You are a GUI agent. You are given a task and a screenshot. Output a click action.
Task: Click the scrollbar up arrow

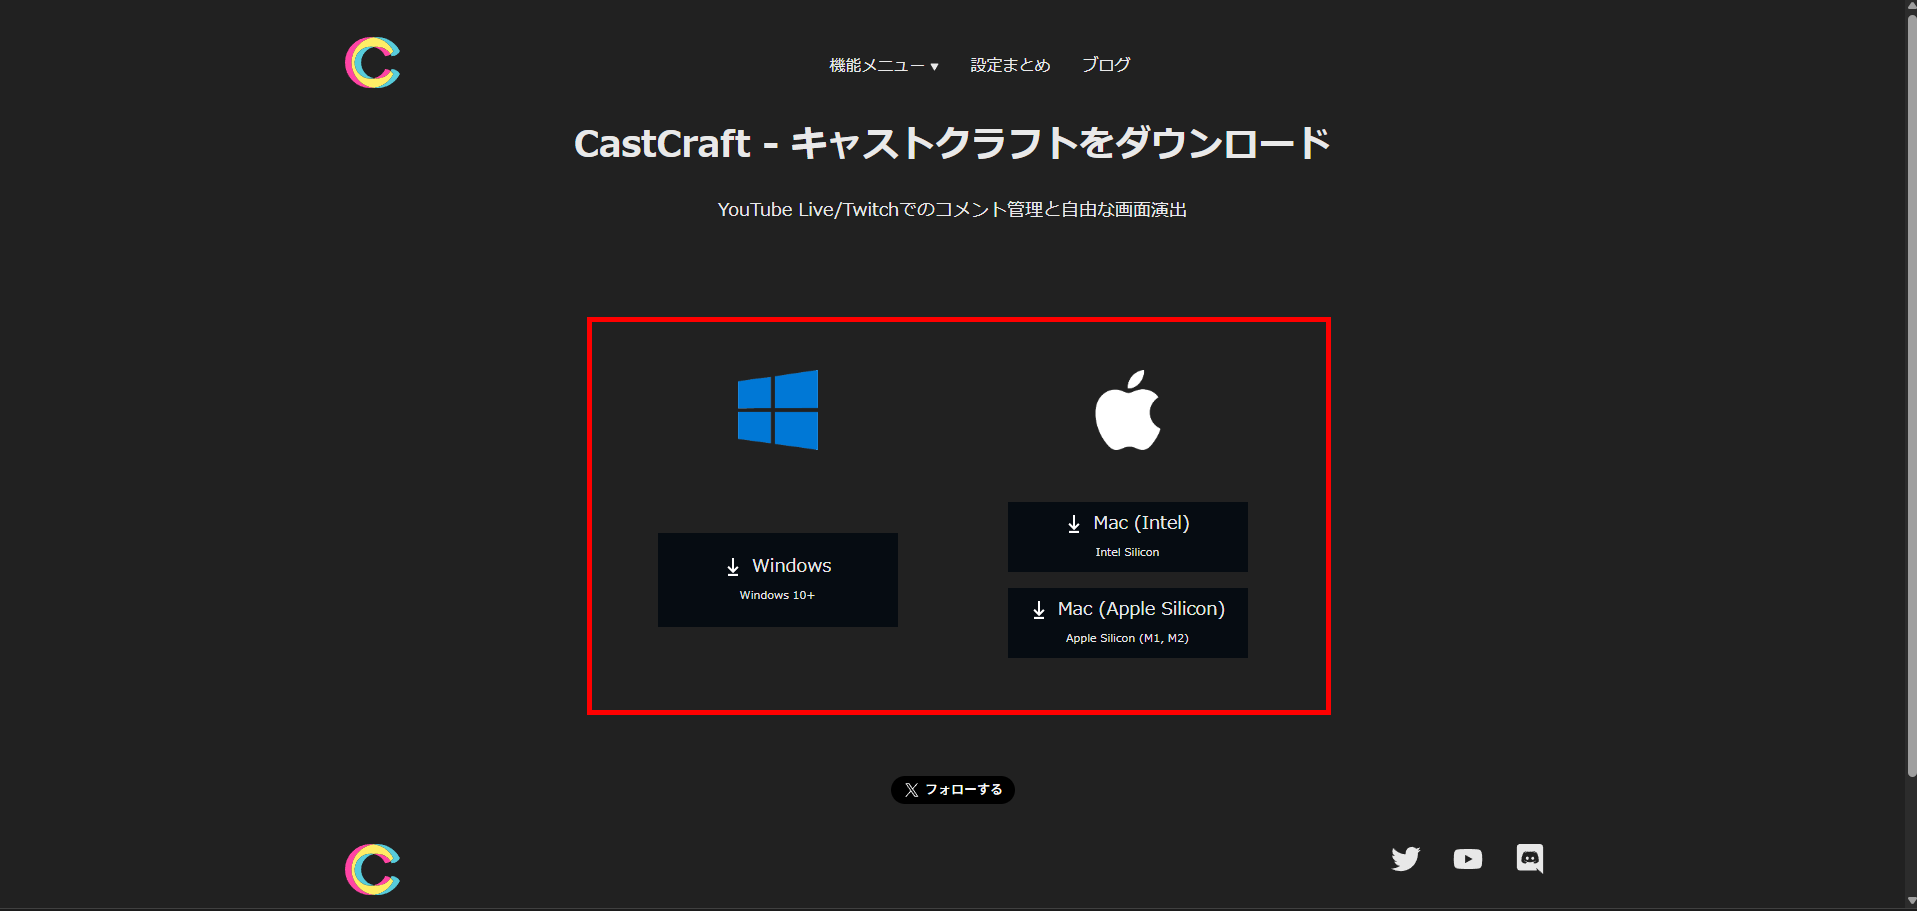click(1912, 6)
